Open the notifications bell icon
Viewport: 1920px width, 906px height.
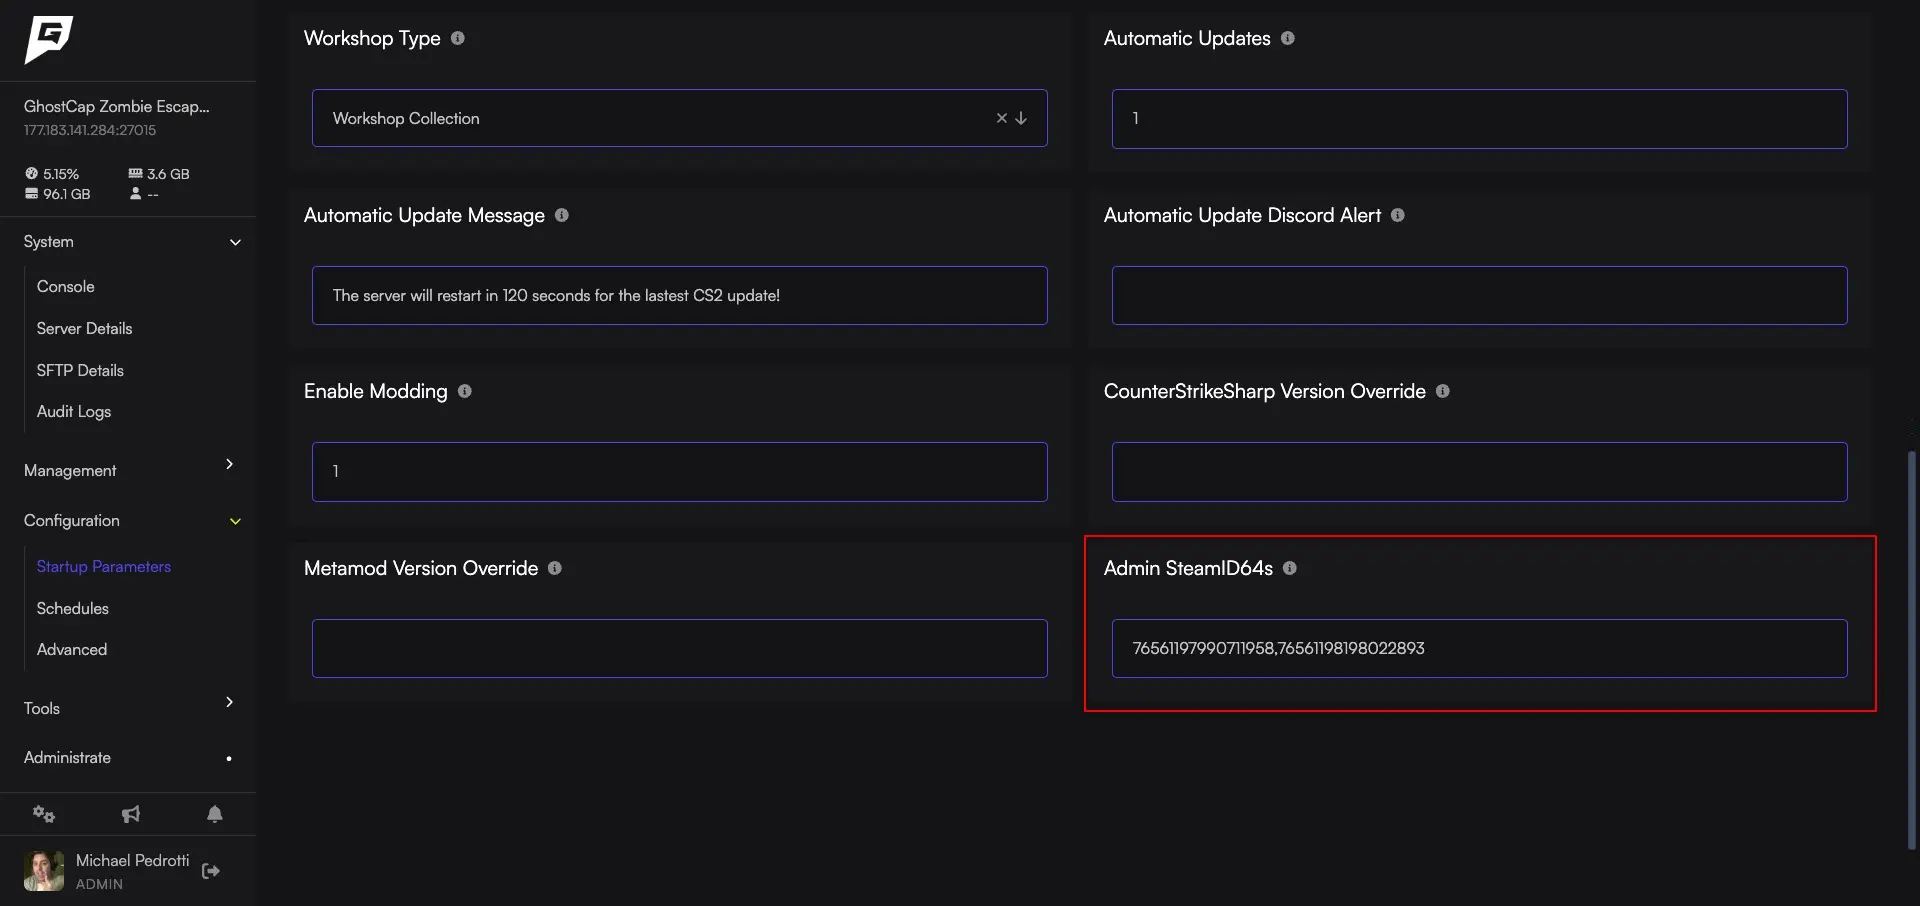coord(214,814)
